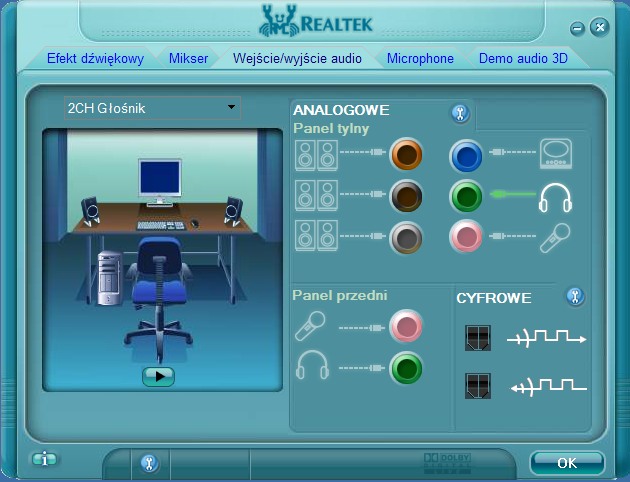The height and width of the screenshot is (482, 630).
Task: Click the front panel headphones icon
Action: (312, 365)
